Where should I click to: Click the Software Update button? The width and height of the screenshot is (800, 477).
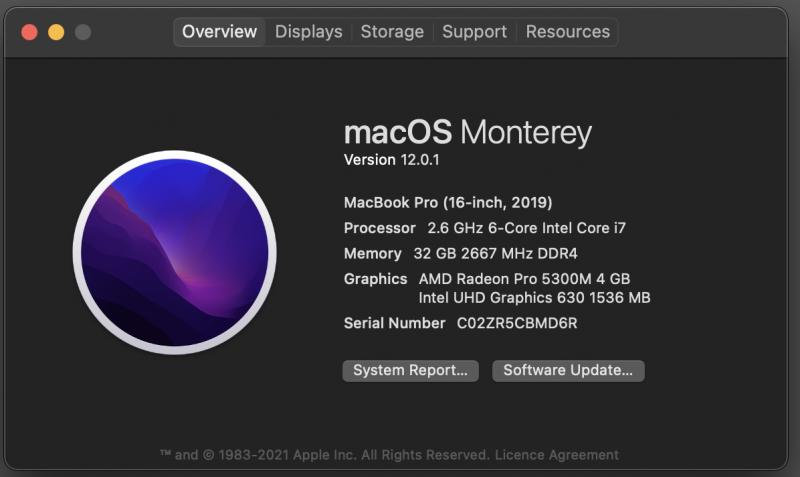[568, 370]
